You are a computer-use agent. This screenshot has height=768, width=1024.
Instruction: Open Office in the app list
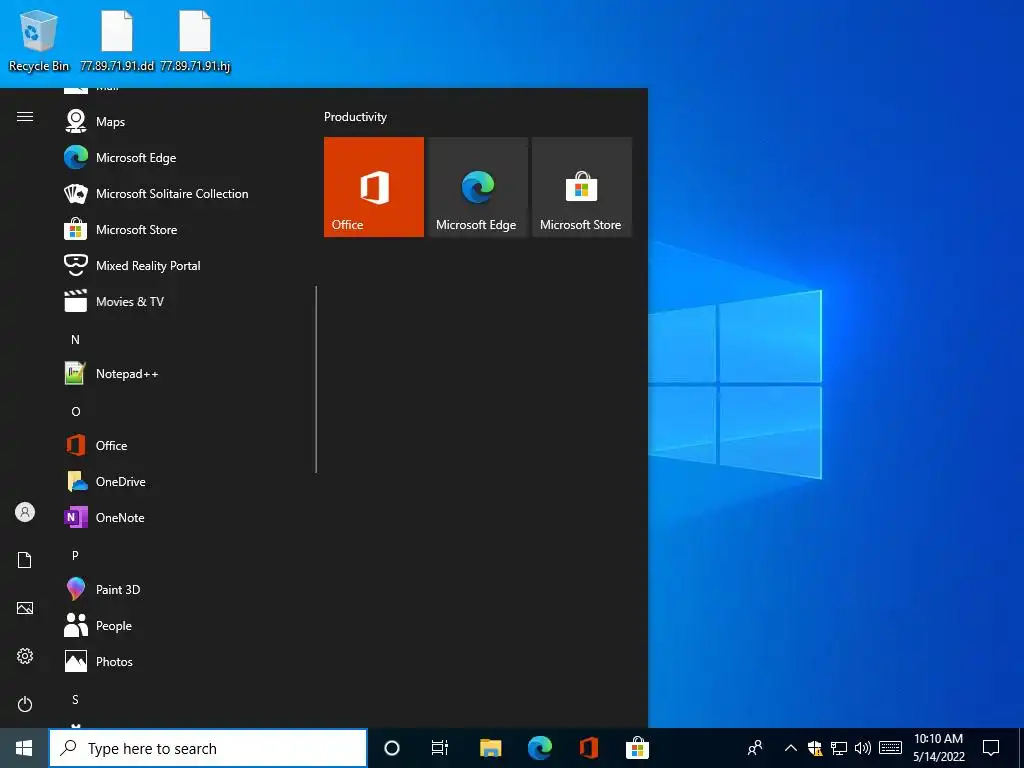coord(186,445)
